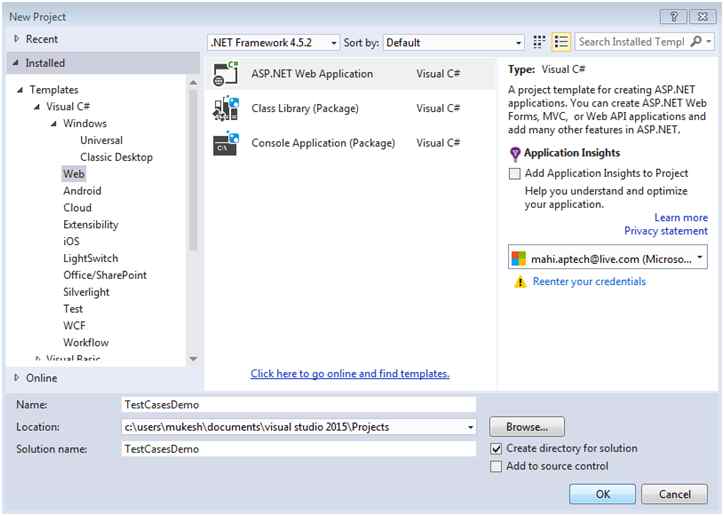Collapse the Installed section
This screenshot has width=724, height=516.
click(16, 63)
